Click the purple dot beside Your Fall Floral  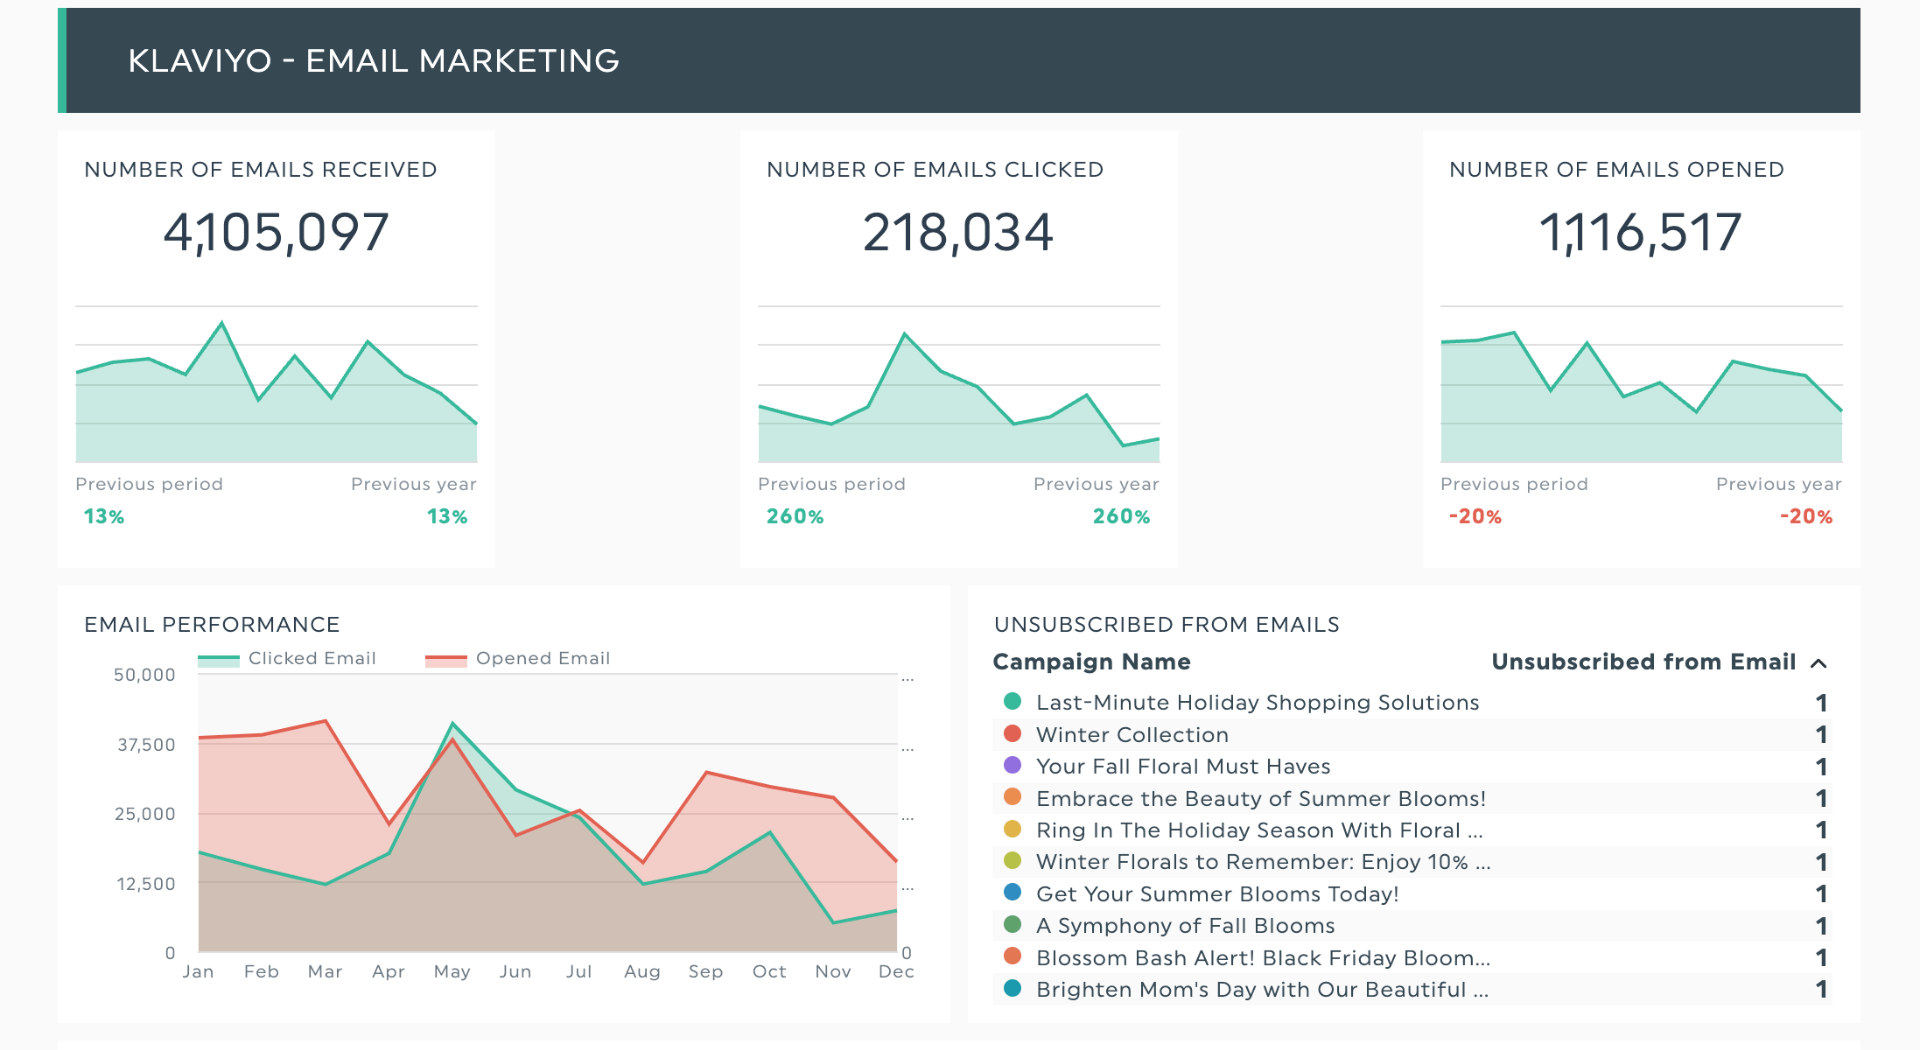pyautogui.click(x=1012, y=766)
